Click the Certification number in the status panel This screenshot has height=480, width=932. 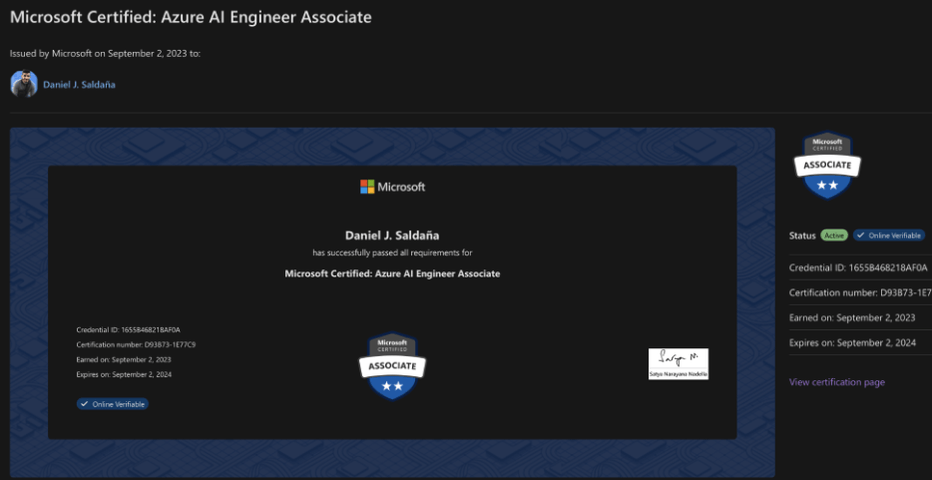[859, 292]
